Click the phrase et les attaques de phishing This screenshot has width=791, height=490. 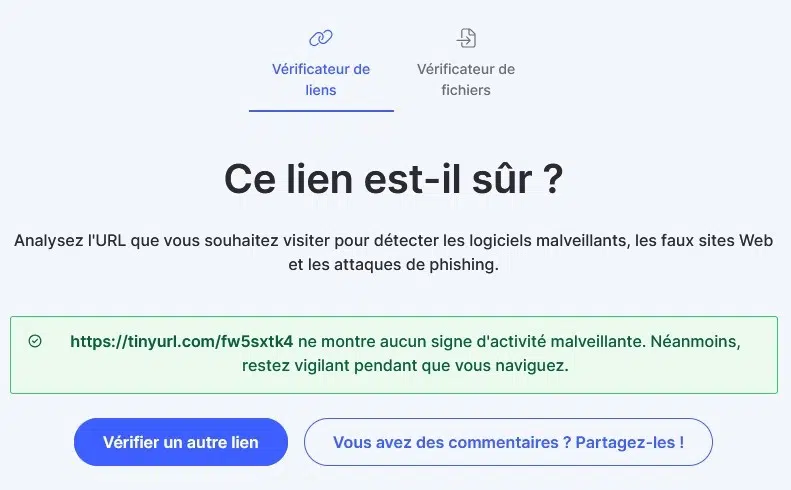393,266
